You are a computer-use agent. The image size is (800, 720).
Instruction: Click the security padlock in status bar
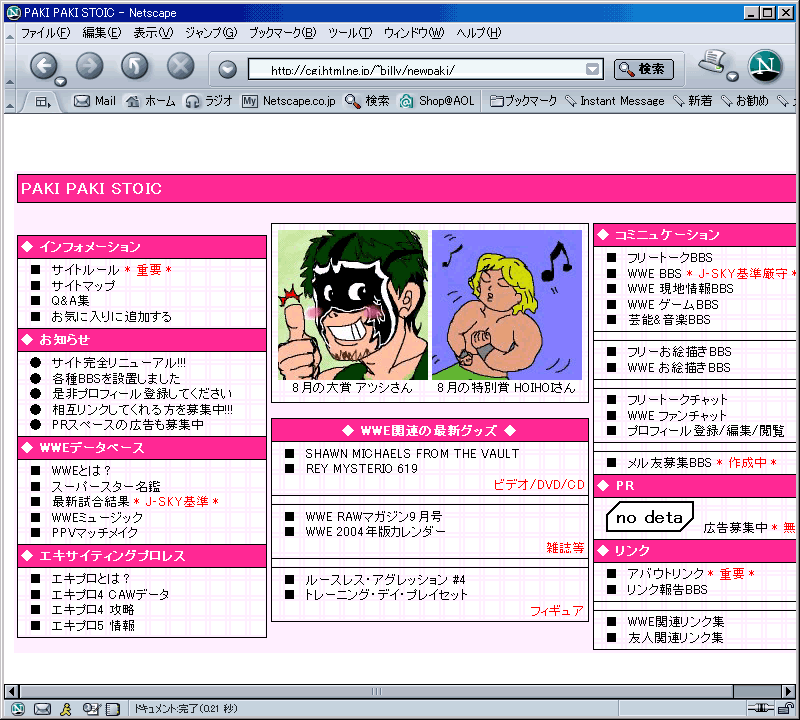coord(786,708)
